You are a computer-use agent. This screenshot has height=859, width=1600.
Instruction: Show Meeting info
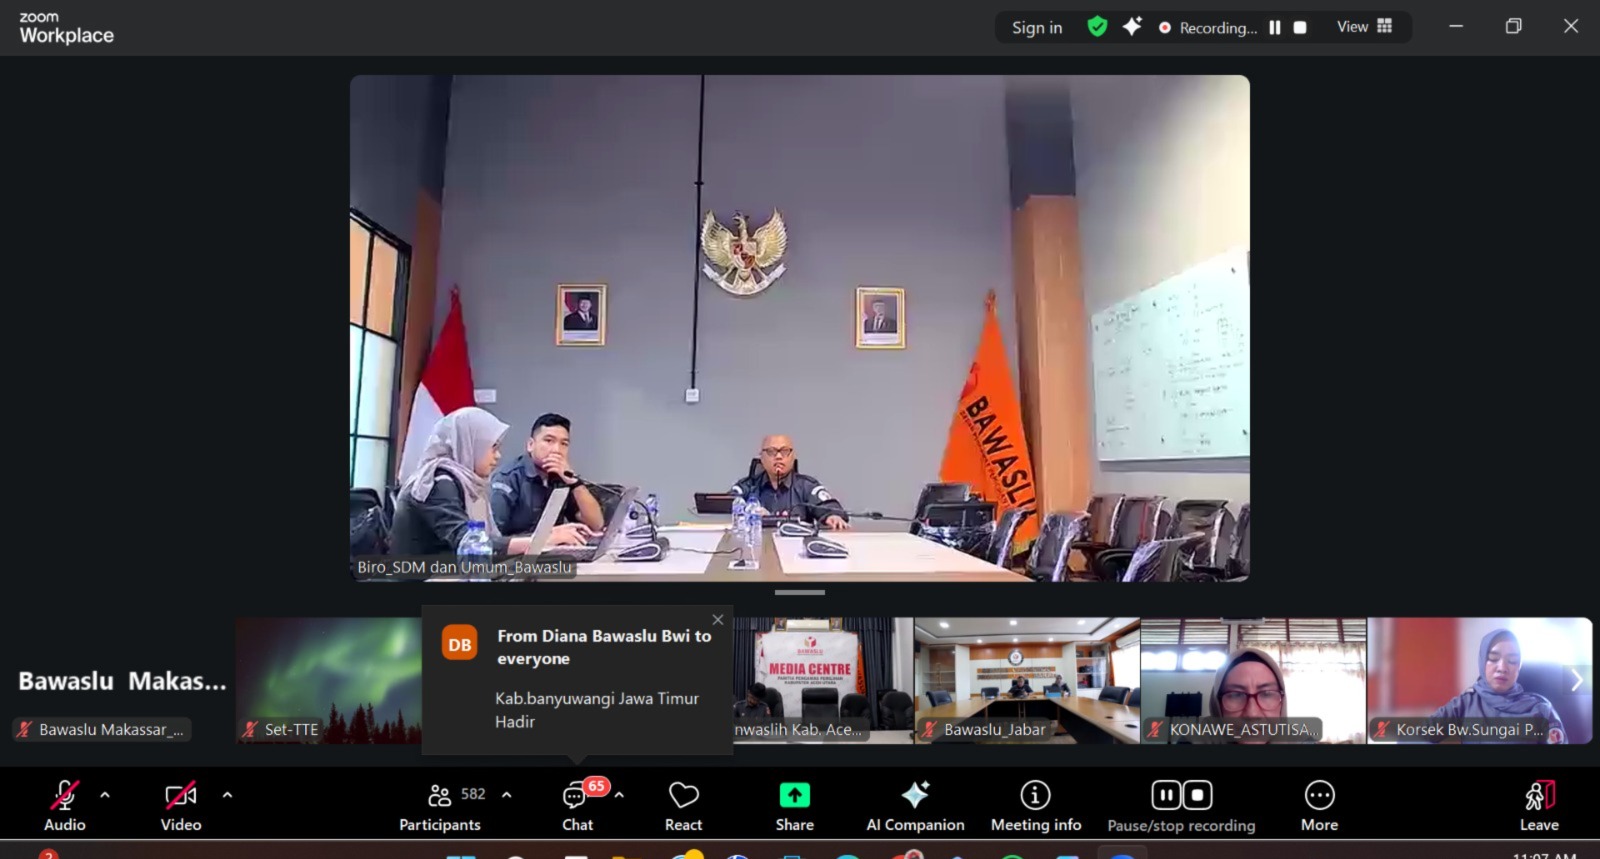[1036, 806]
